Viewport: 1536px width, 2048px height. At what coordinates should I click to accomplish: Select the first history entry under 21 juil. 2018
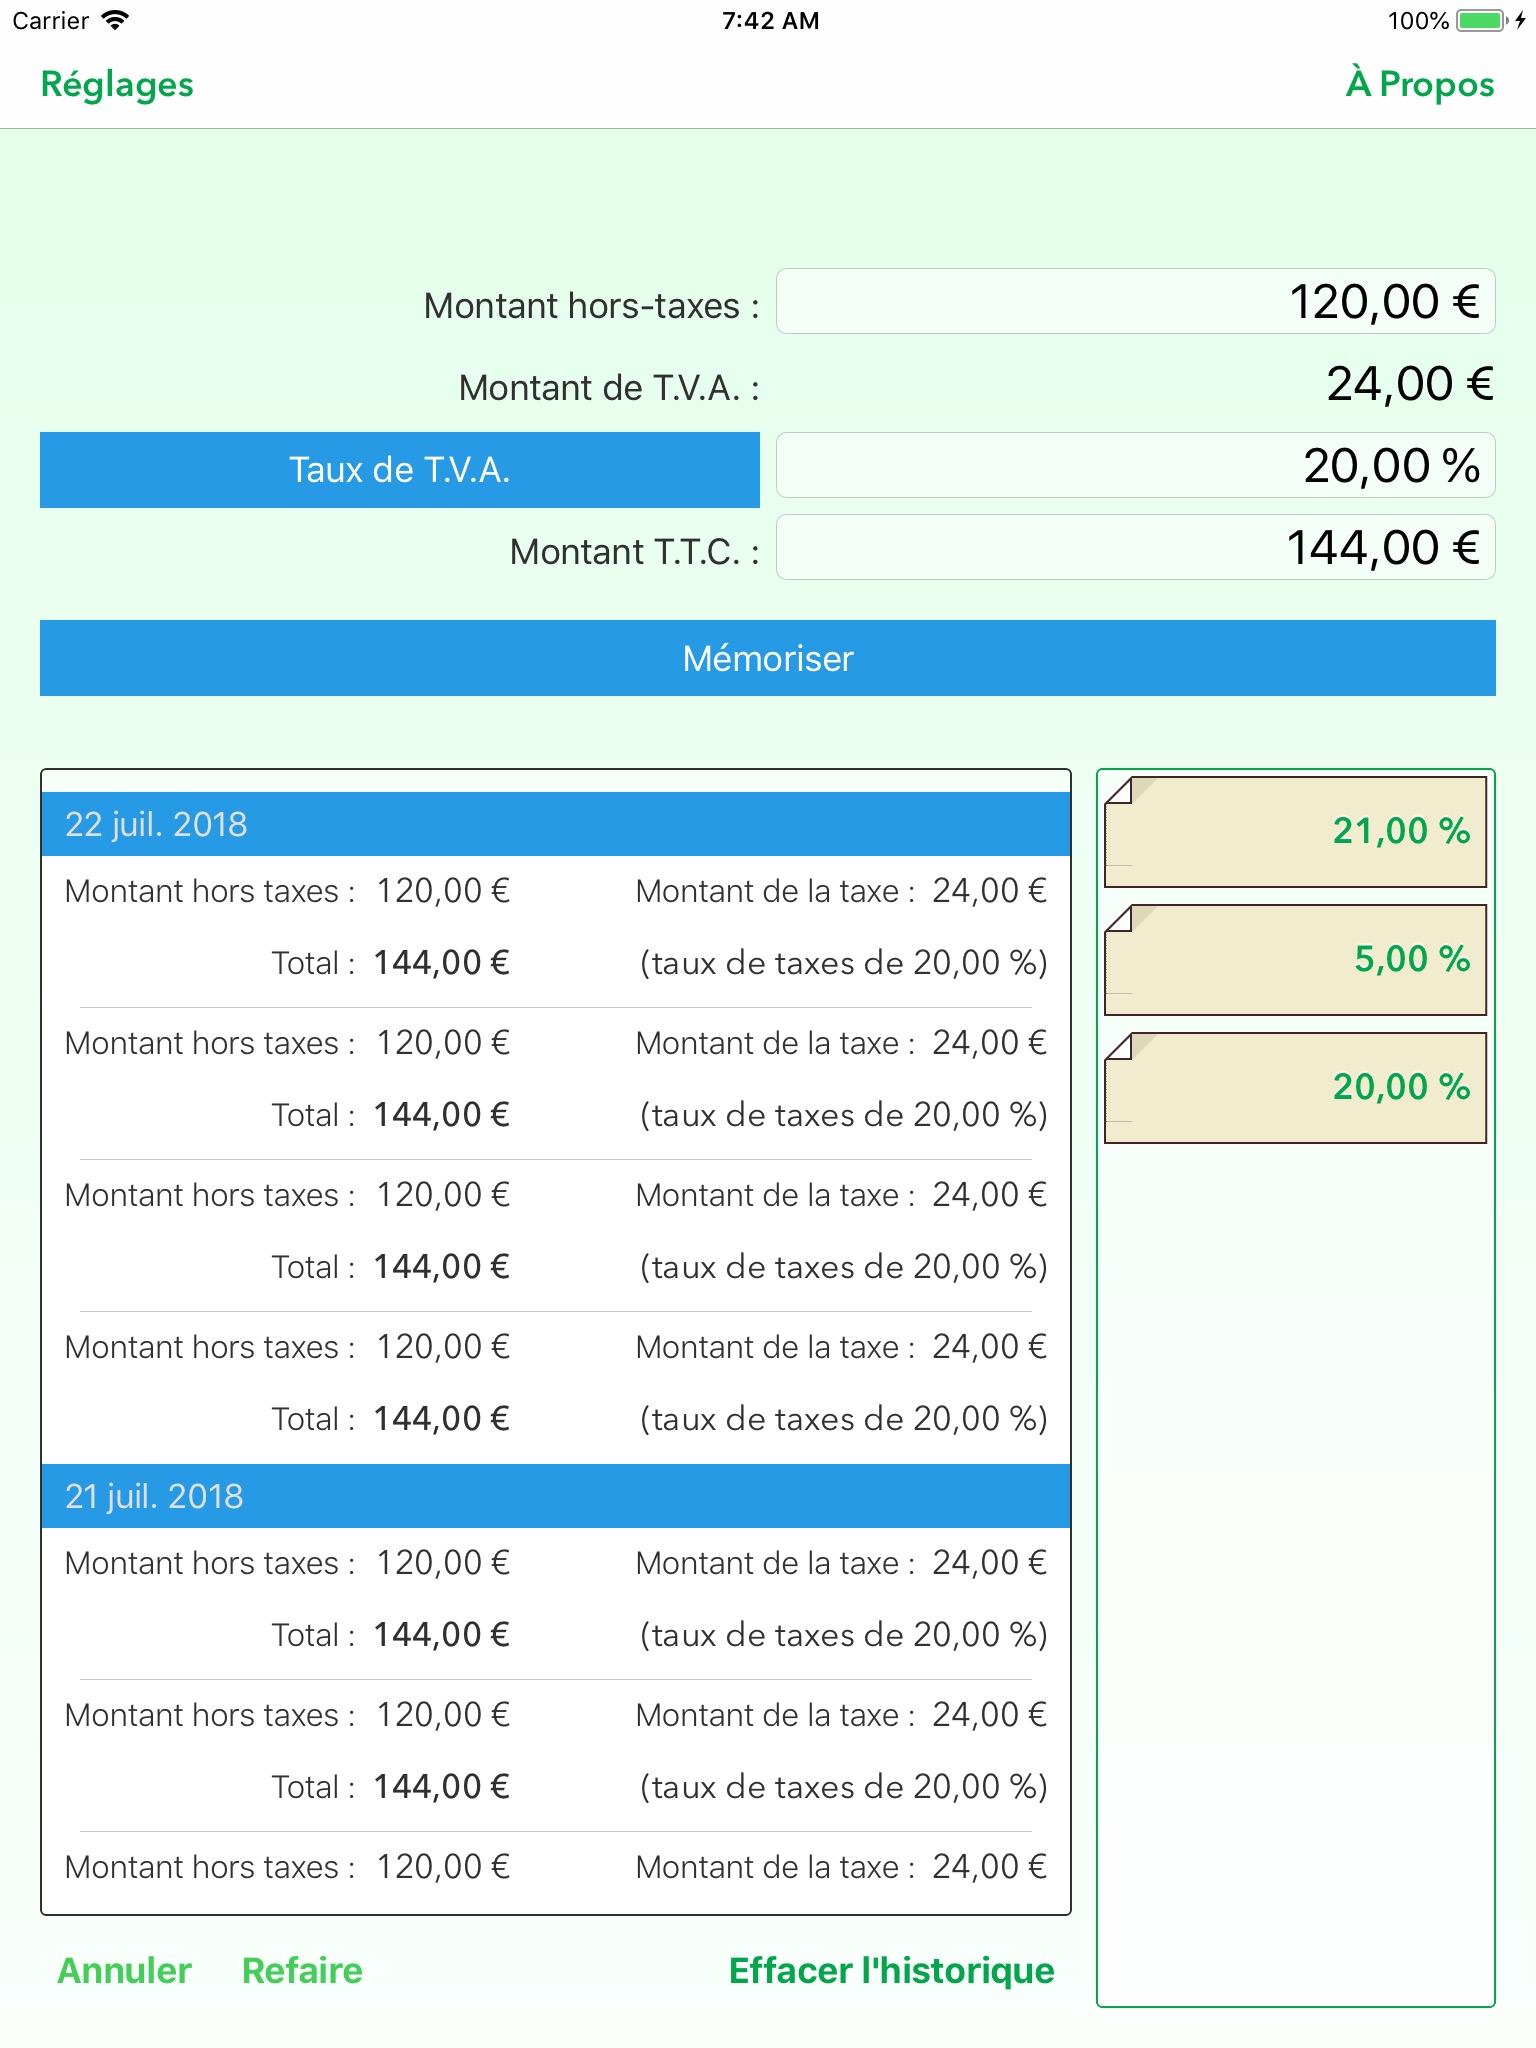pos(556,1603)
